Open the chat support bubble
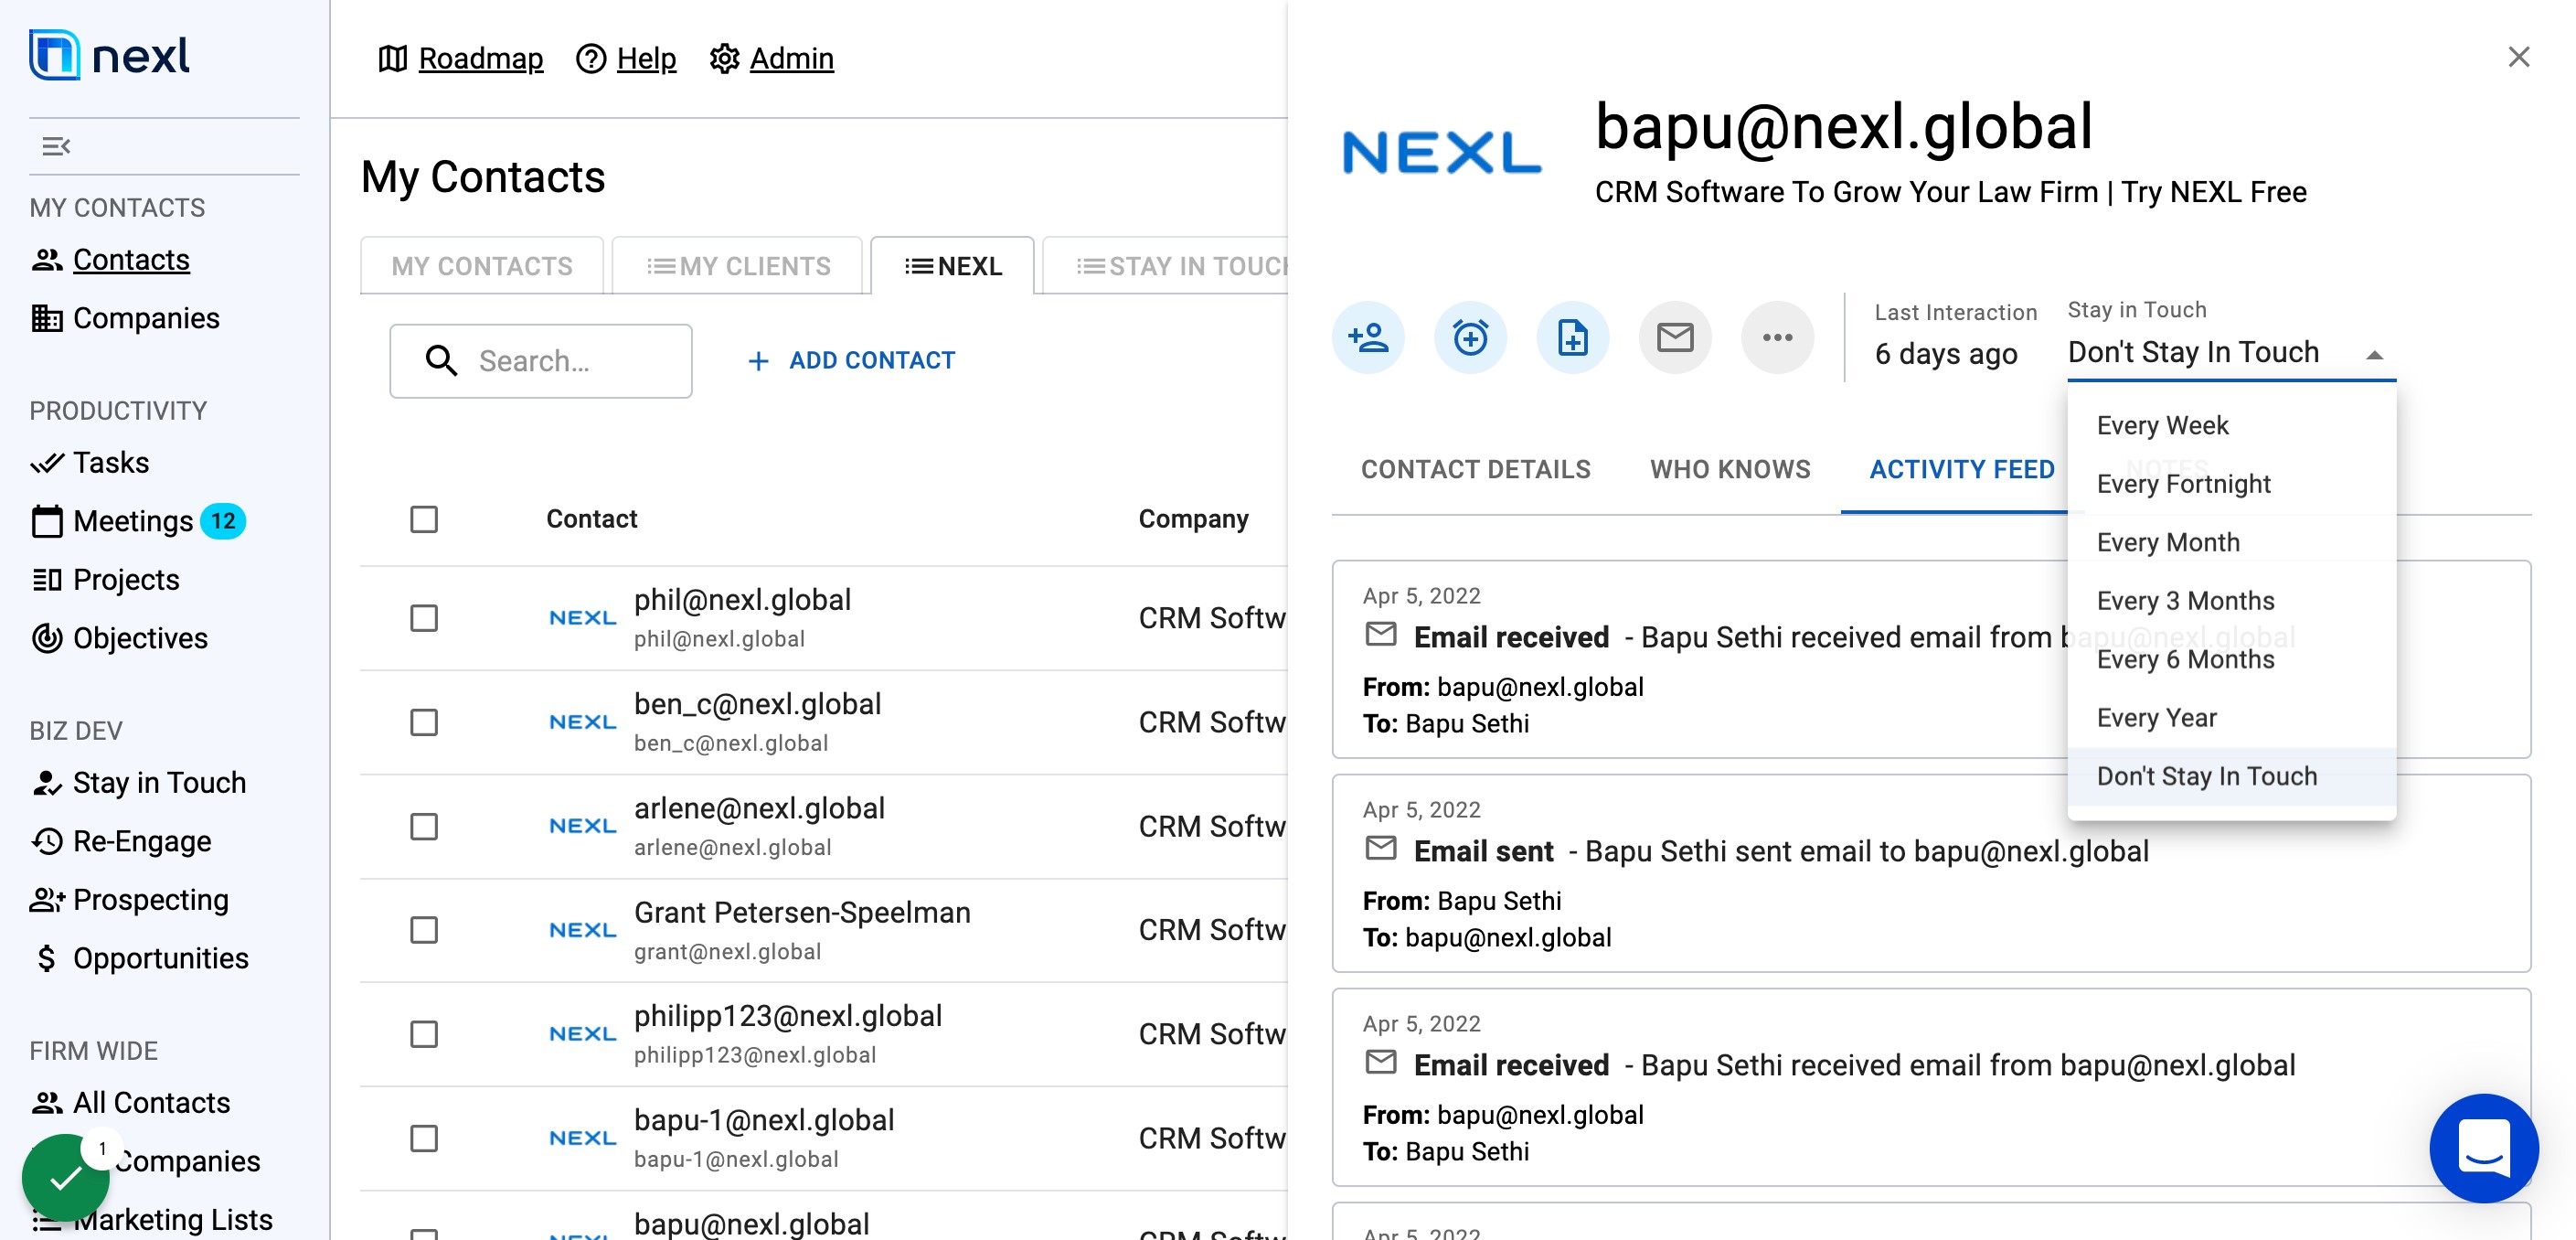Viewport: 2576px width, 1240px height. pyautogui.click(x=2484, y=1148)
